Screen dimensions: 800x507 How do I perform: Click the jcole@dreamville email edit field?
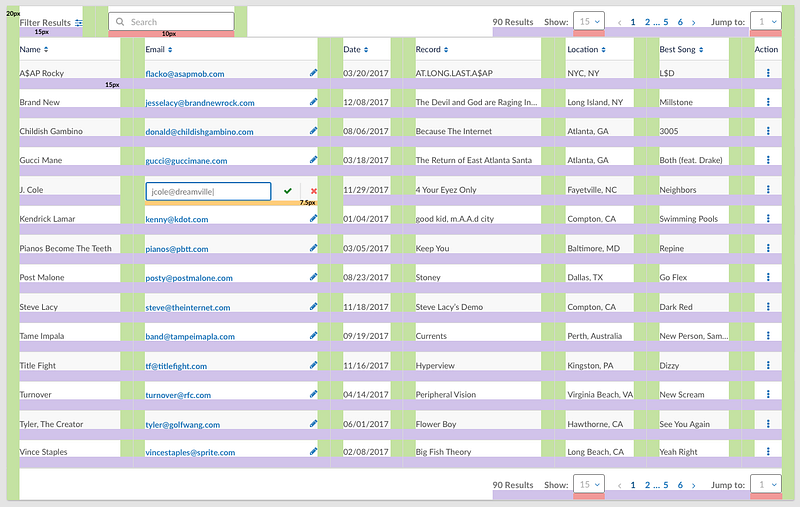click(208, 191)
